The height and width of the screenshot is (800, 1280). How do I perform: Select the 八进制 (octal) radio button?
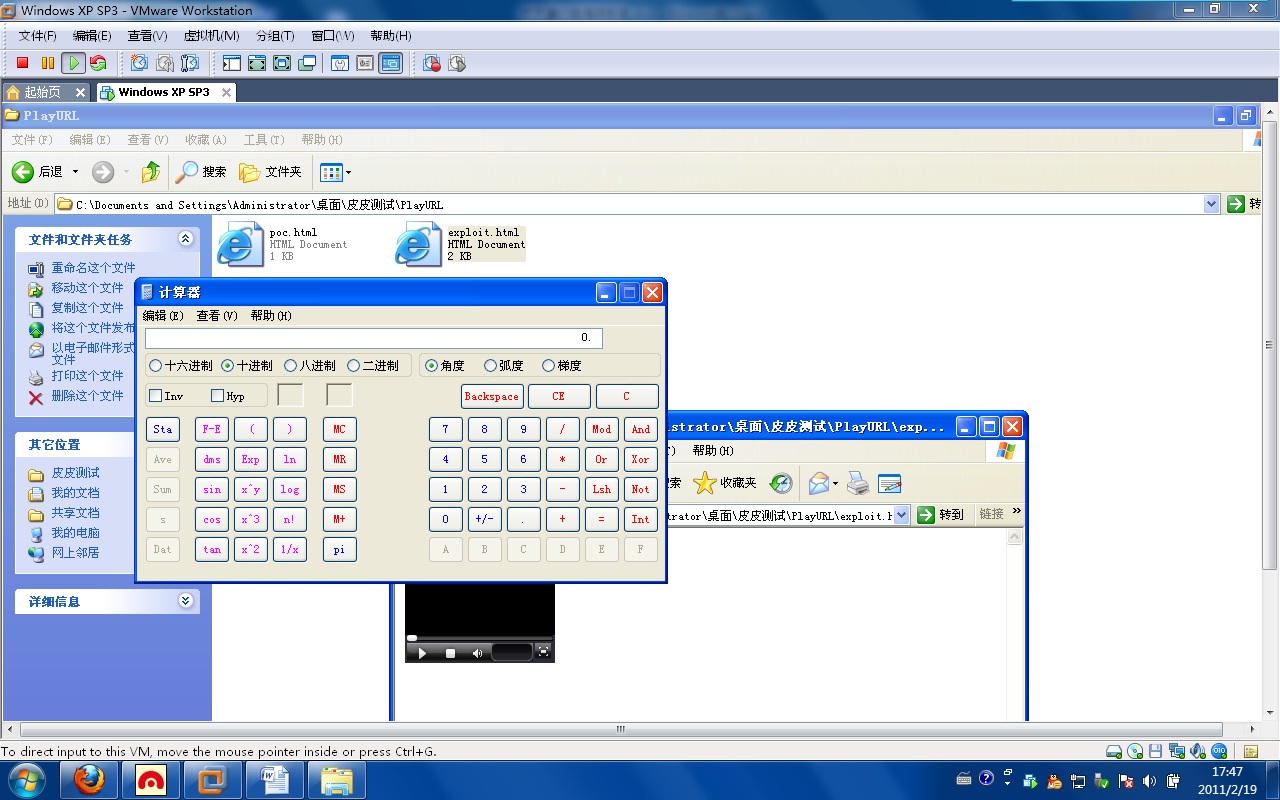coord(290,366)
